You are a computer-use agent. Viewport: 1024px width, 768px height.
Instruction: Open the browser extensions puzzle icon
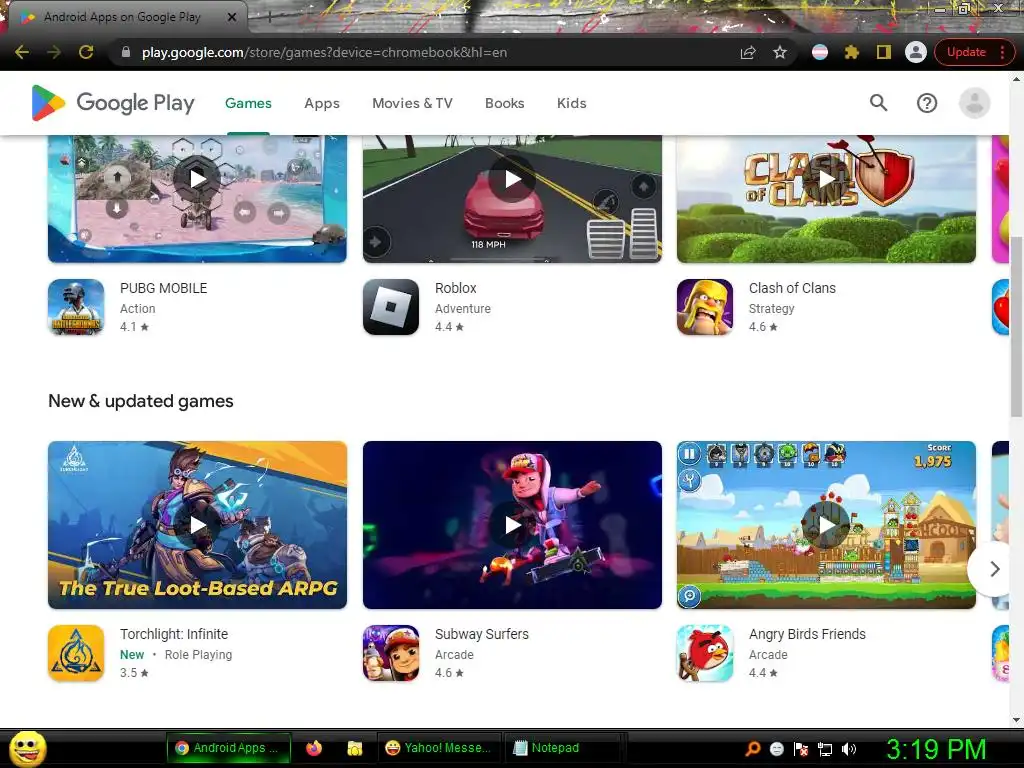coord(852,52)
